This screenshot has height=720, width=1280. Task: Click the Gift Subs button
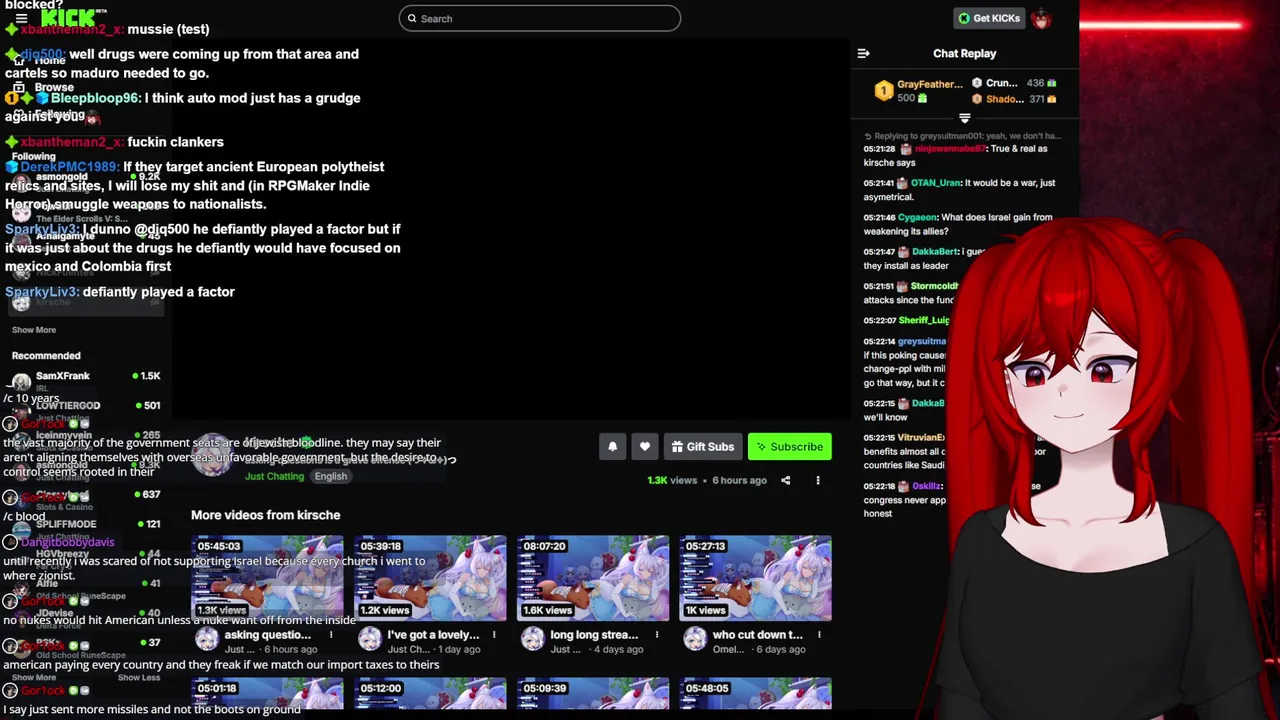[x=703, y=447]
